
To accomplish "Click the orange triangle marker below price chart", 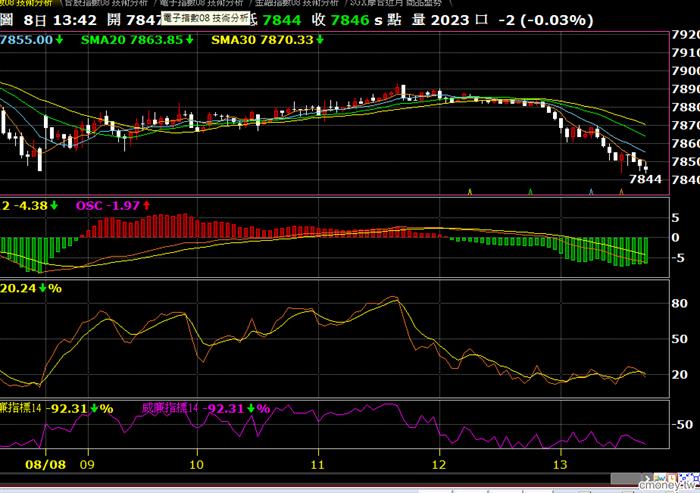I will click(x=621, y=192).
